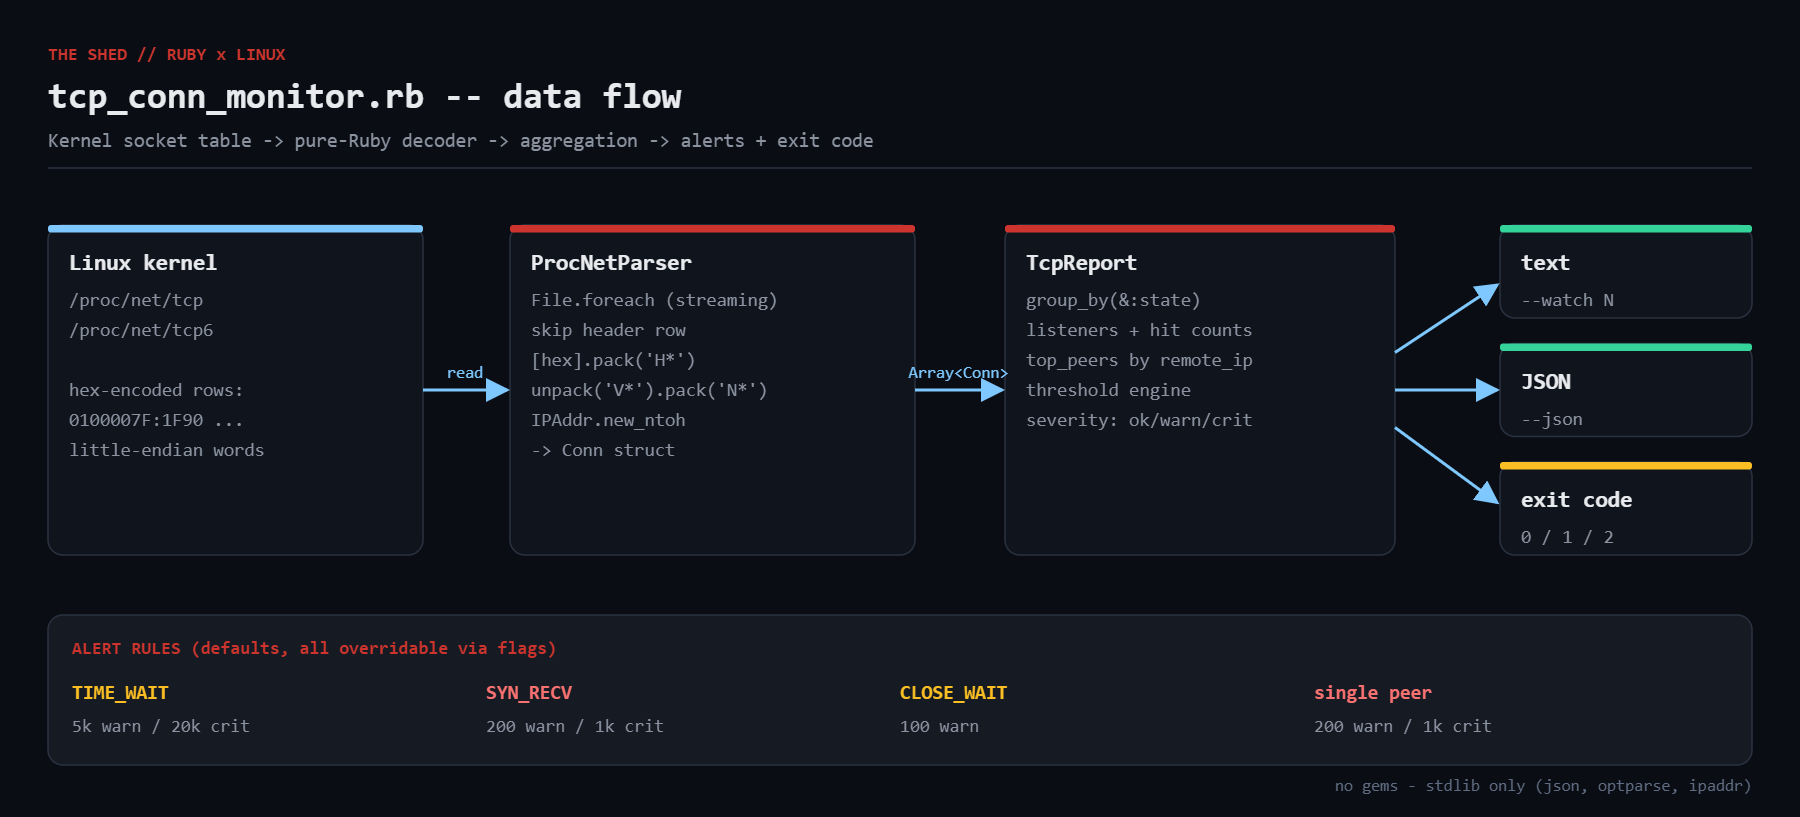Click the 'THE SHED // RUBY x LINUX' header text

click(x=167, y=55)
